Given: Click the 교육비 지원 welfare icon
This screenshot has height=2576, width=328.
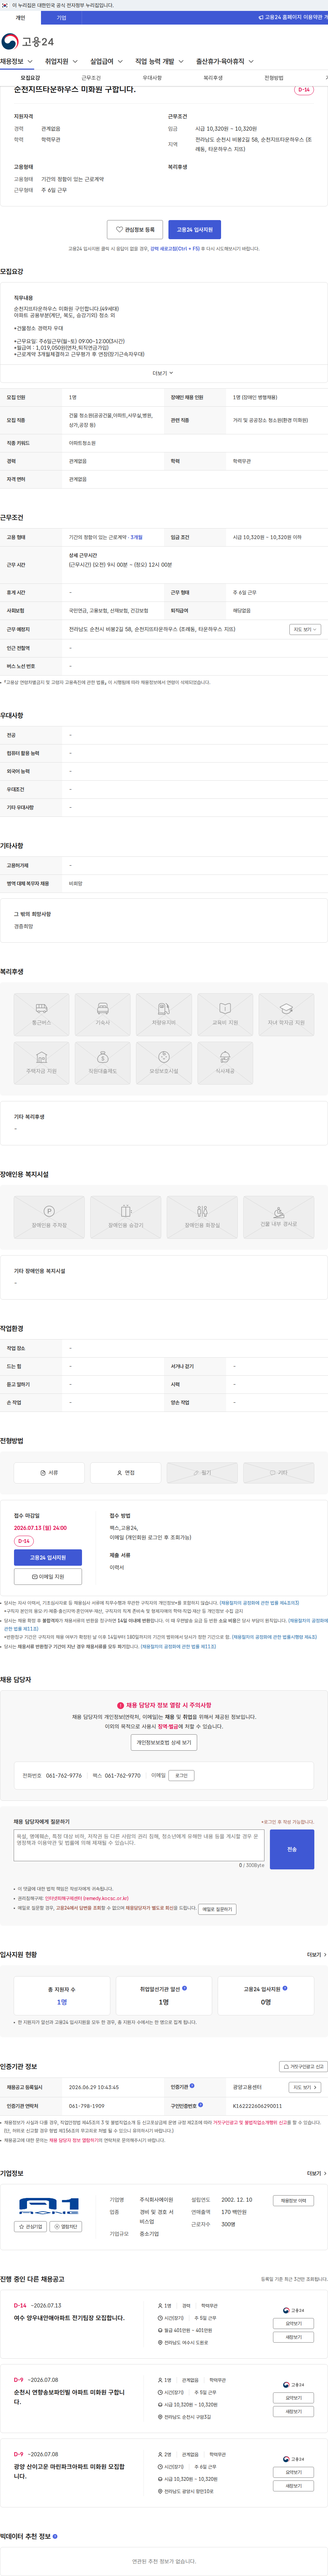Looking at the screenshot, I should 225,1014.
